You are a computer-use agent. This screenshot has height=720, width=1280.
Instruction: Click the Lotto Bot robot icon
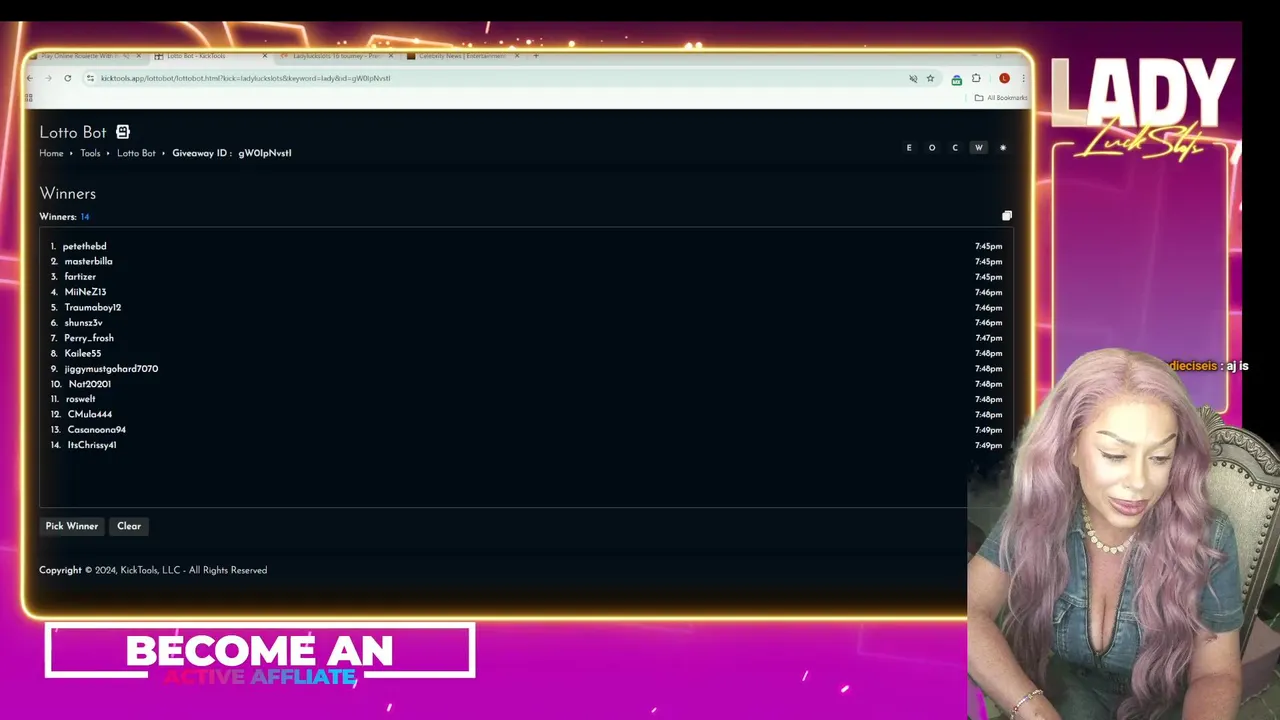pyautogui.click(x=123, y=132)
